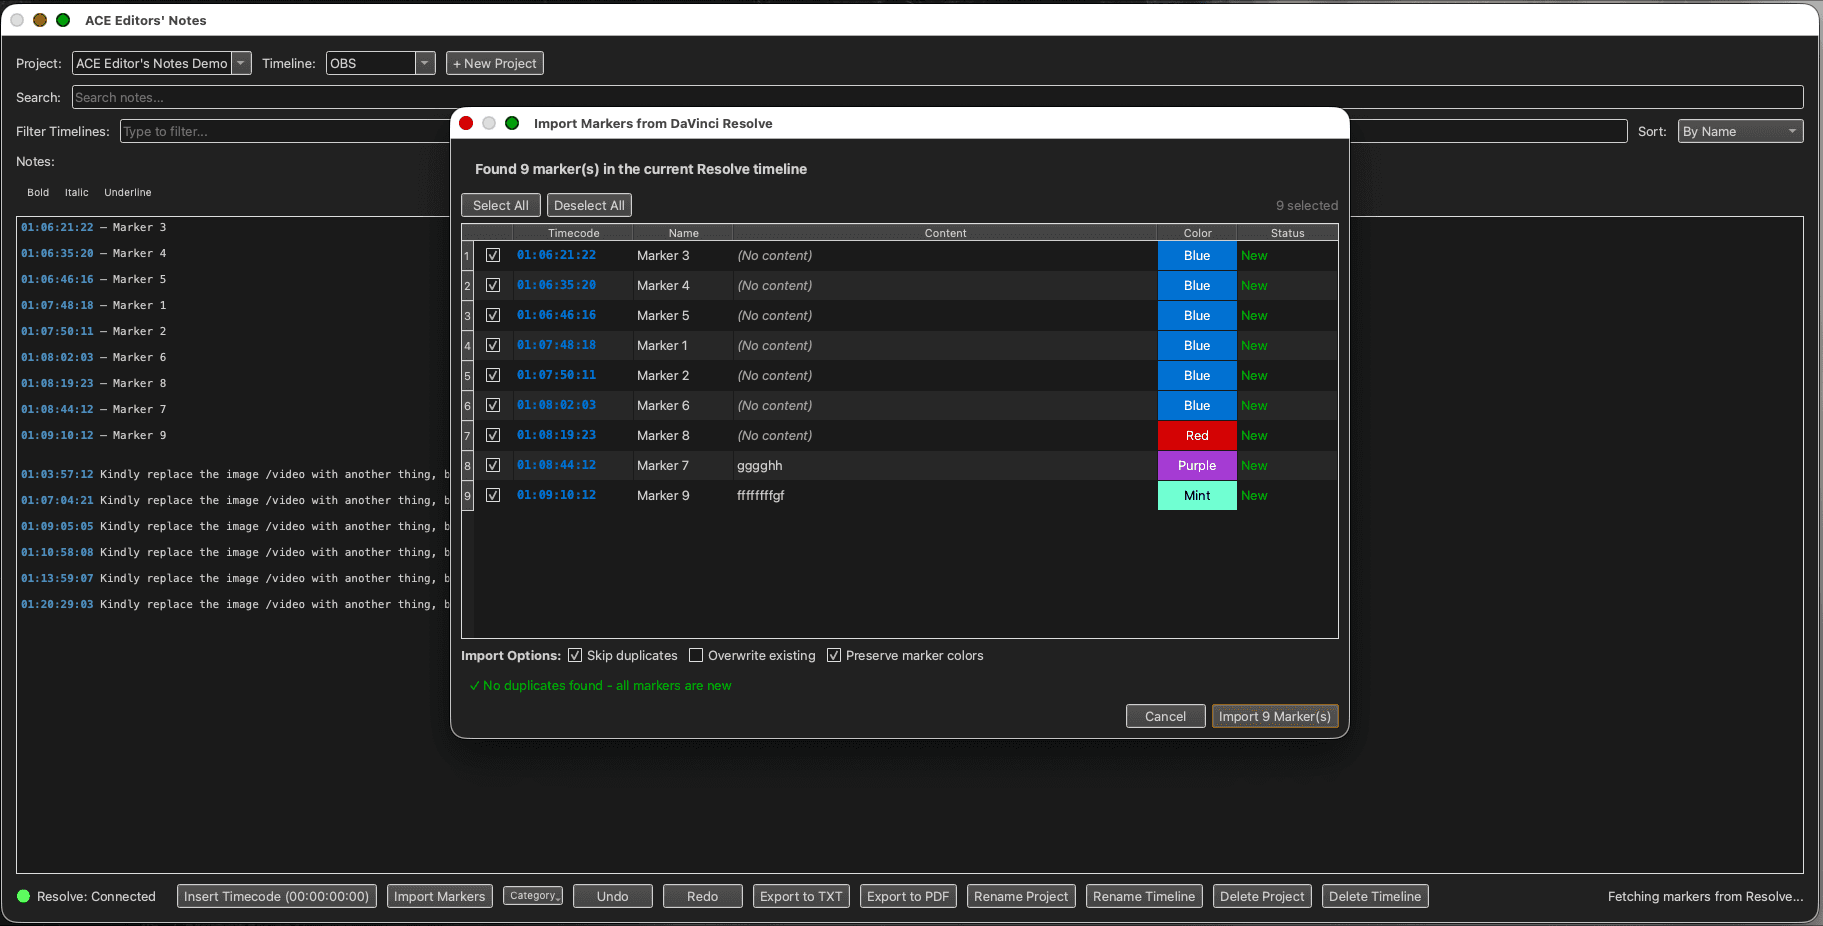This screenshot has width=1823, height=926.
Task: Click Export to PDF button
Action: (908, 896)
